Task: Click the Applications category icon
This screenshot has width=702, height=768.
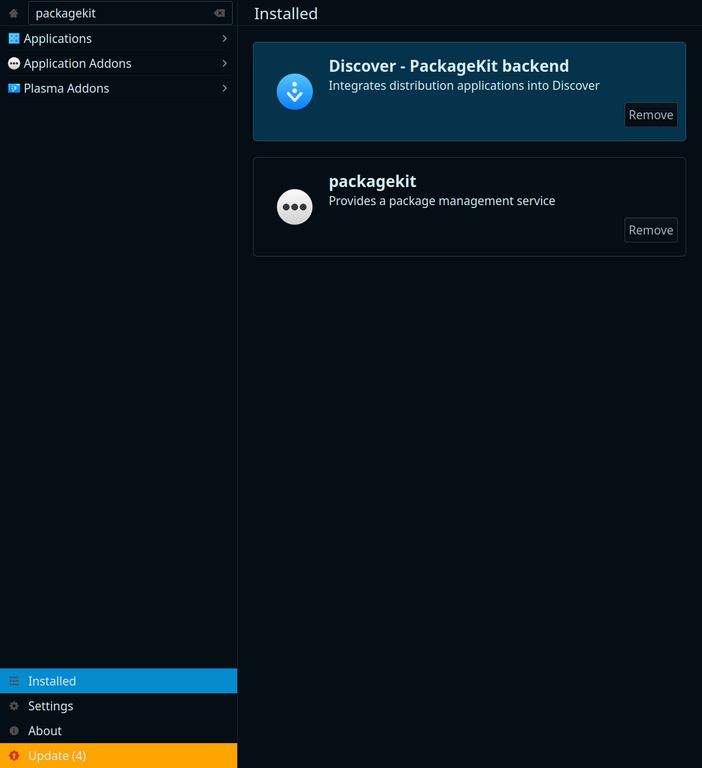Action: click(14, 38)
